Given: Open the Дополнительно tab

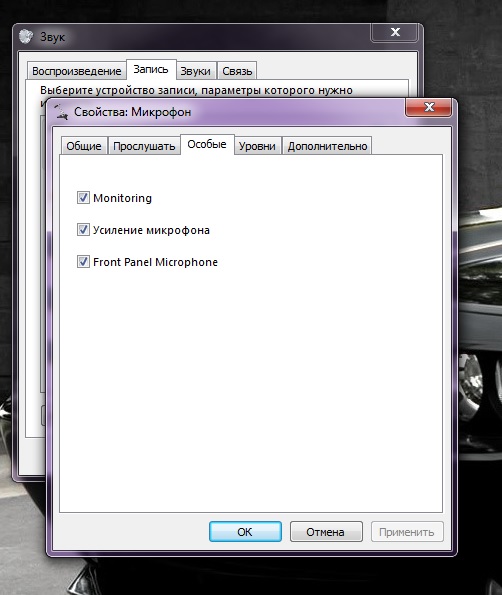Looking at the screenshot, I should (x=327, y=146).
